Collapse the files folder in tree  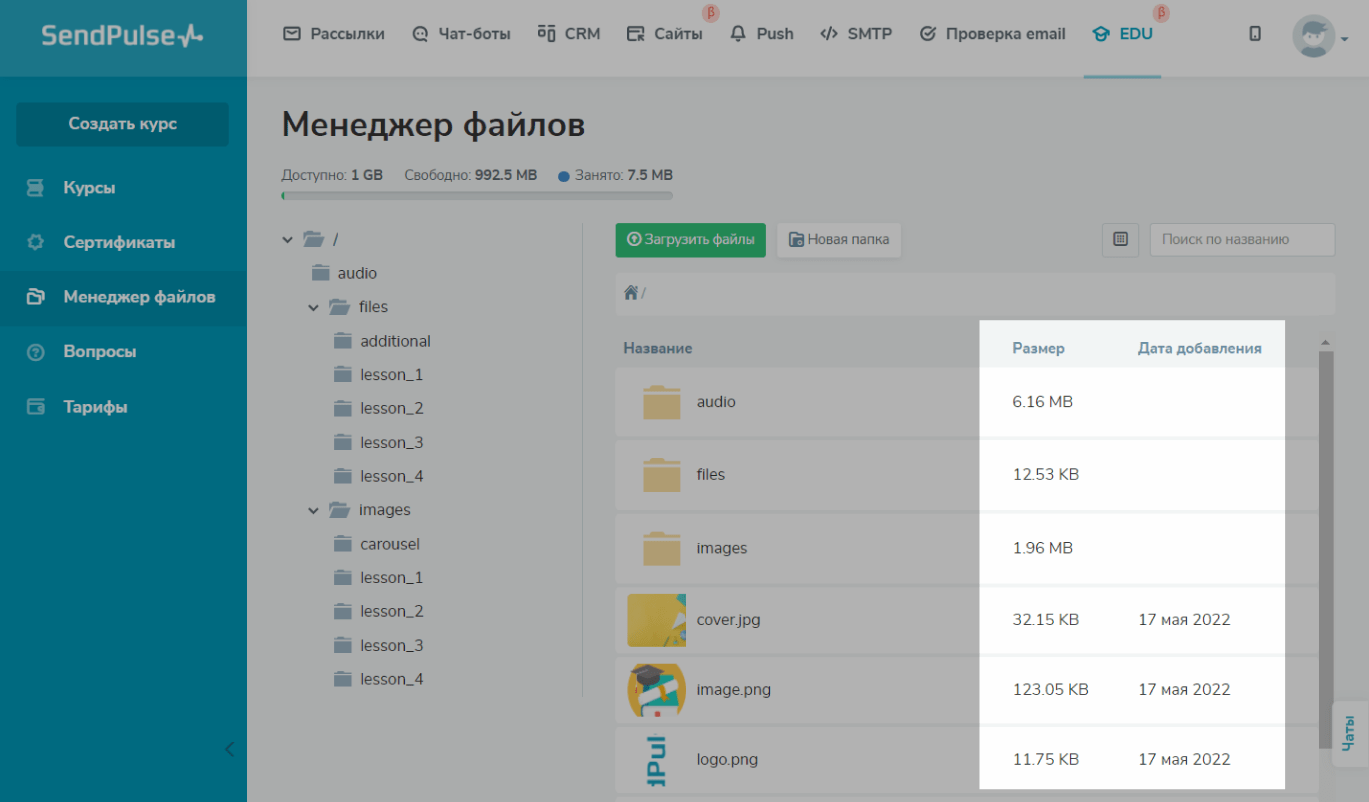pos(314,308)
